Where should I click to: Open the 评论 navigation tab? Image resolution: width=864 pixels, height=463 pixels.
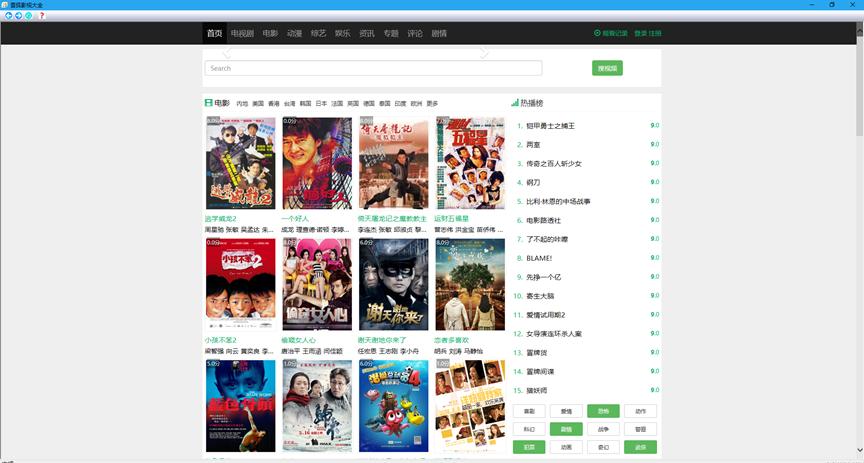415,33
